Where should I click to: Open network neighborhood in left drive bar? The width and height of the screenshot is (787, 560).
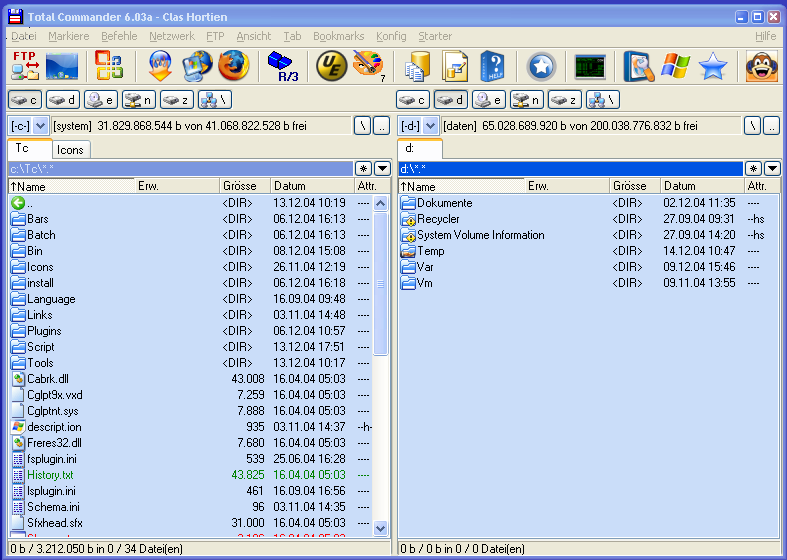[x=215, y=100]
